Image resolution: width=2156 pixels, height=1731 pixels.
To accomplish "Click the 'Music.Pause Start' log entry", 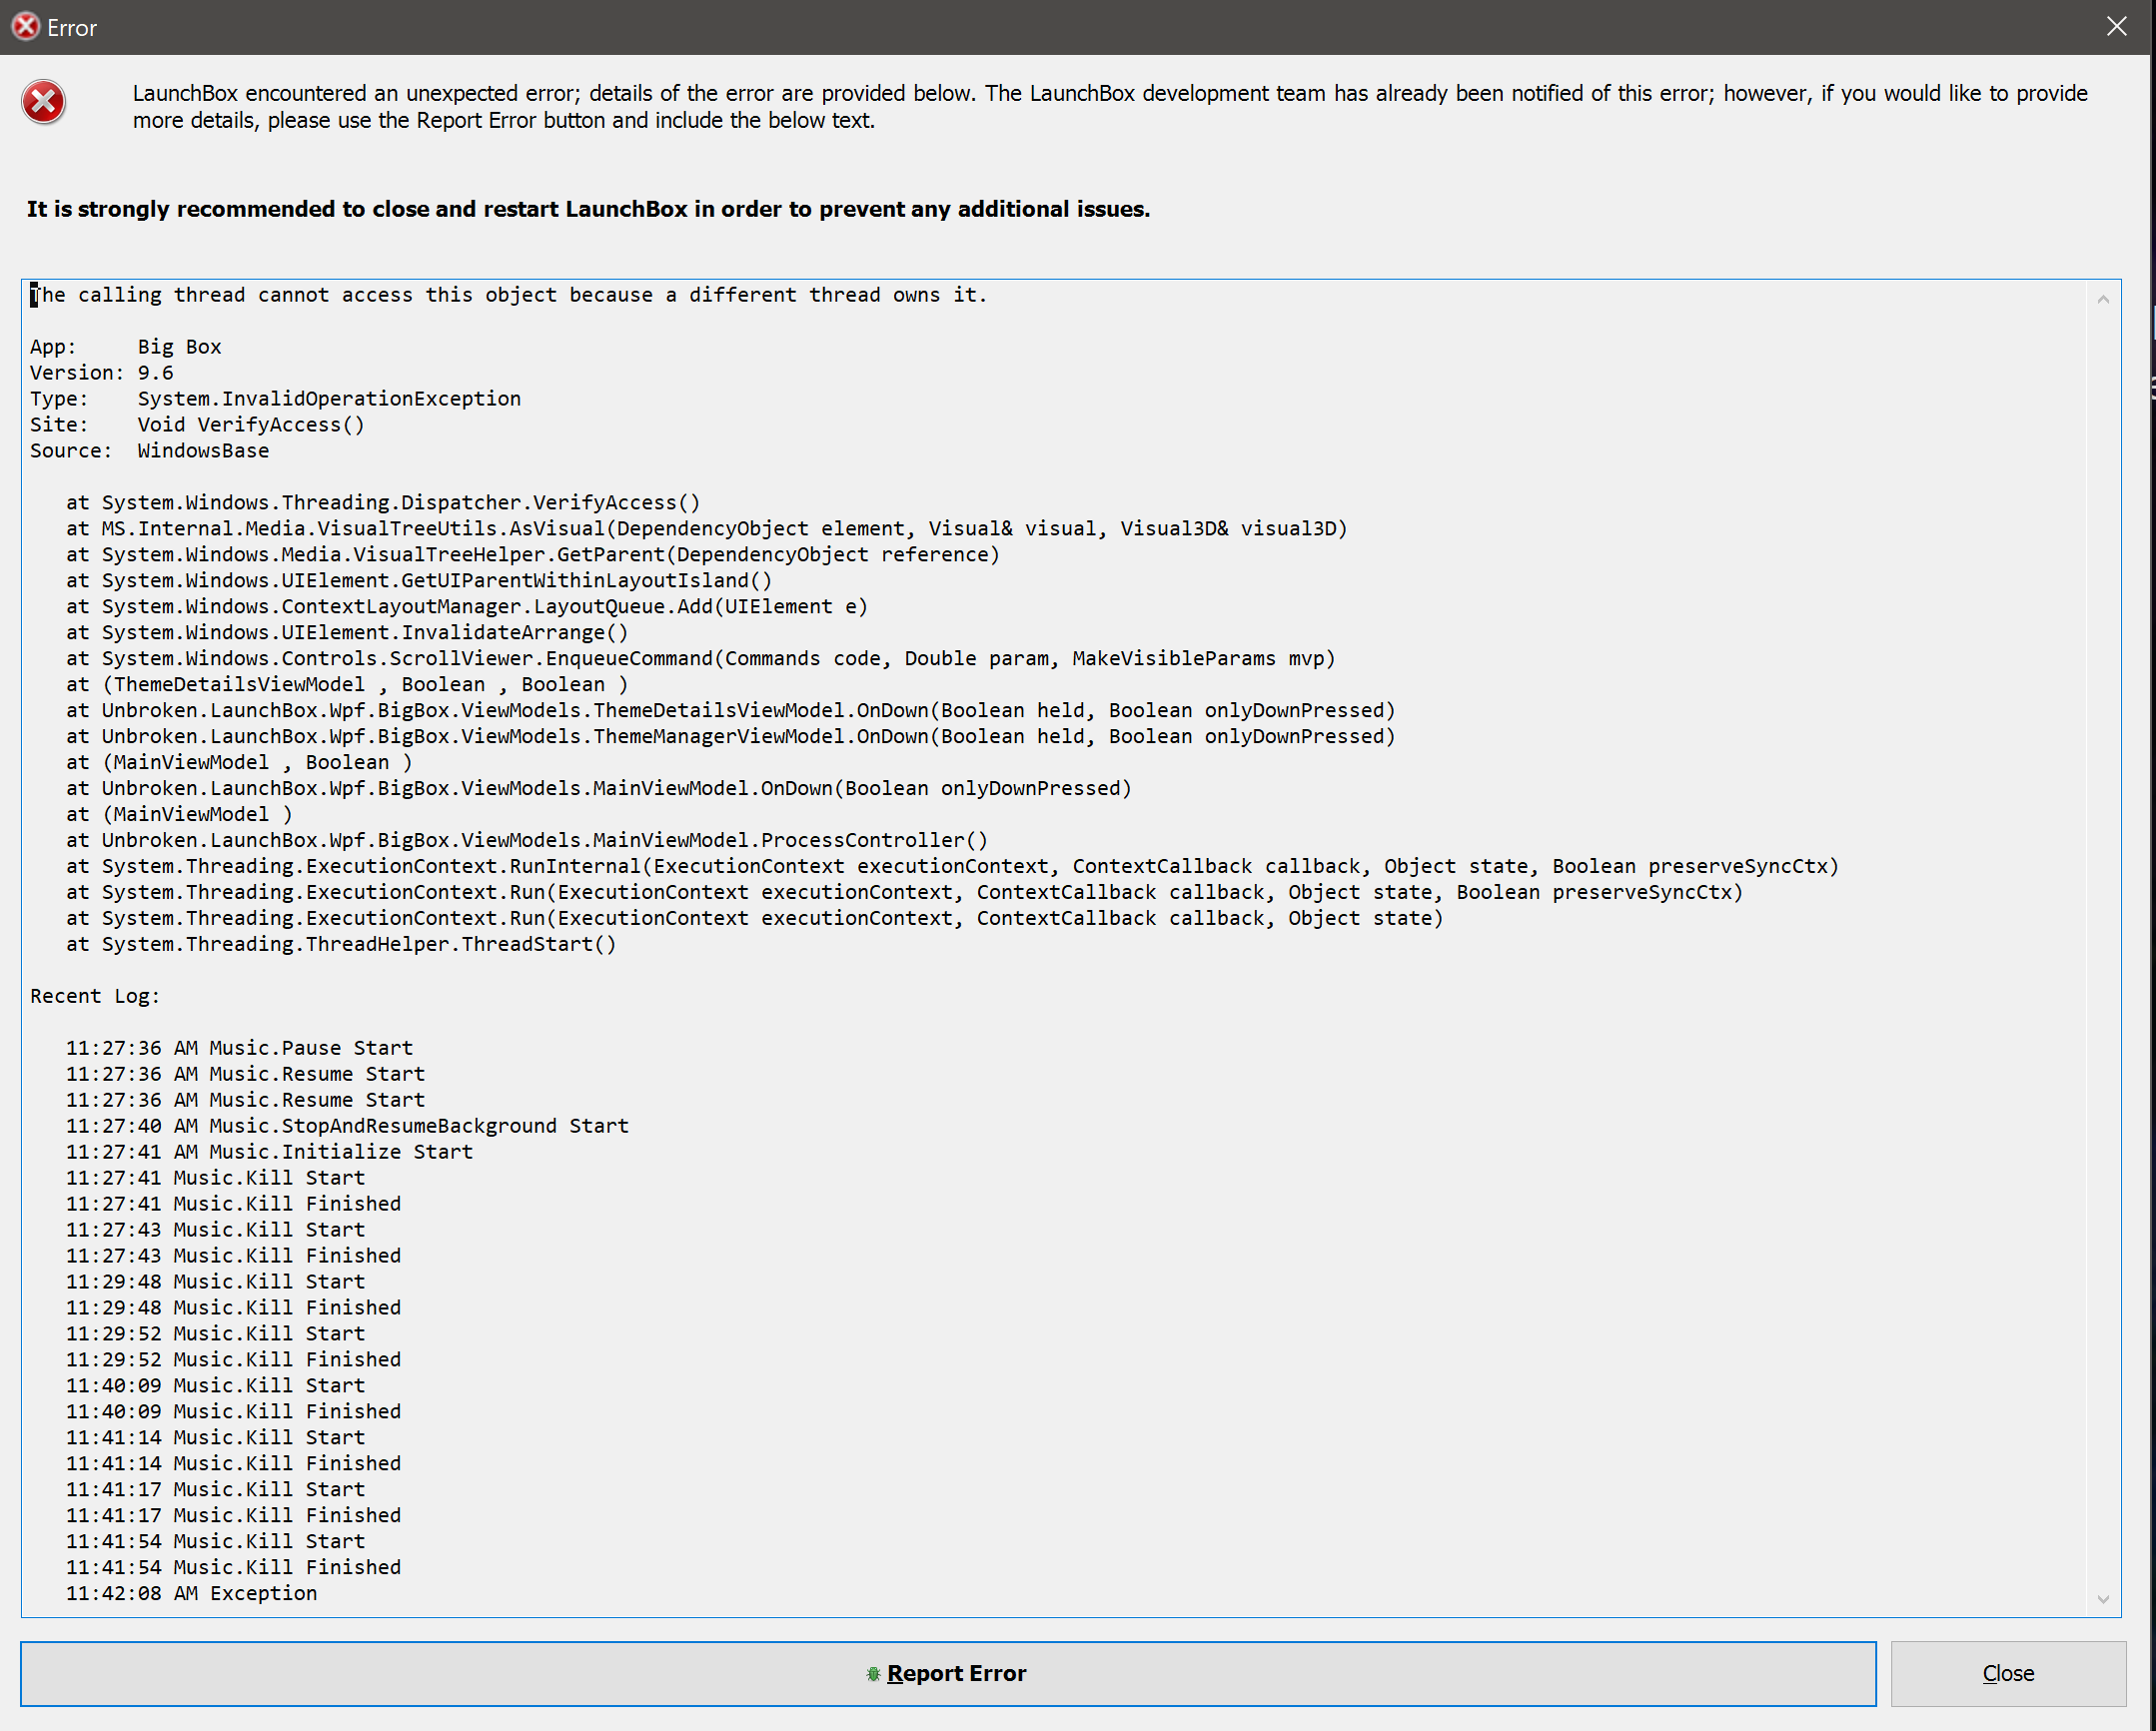I will (240, 1049).
